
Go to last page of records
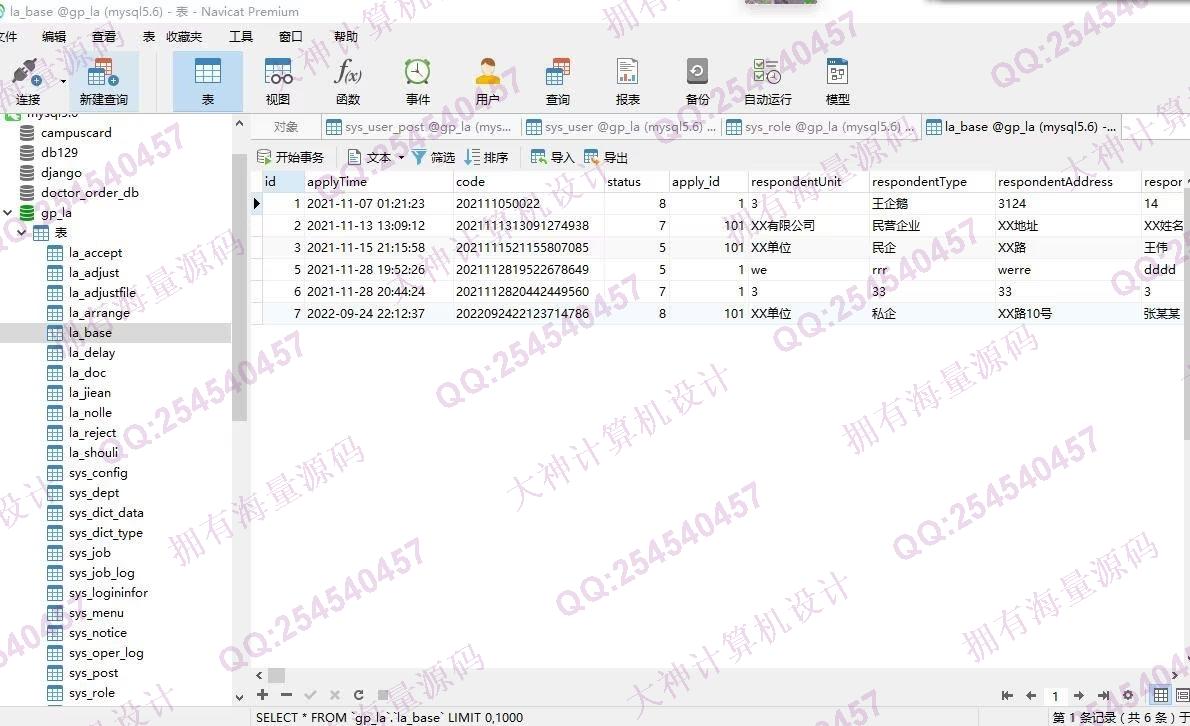1103,695
